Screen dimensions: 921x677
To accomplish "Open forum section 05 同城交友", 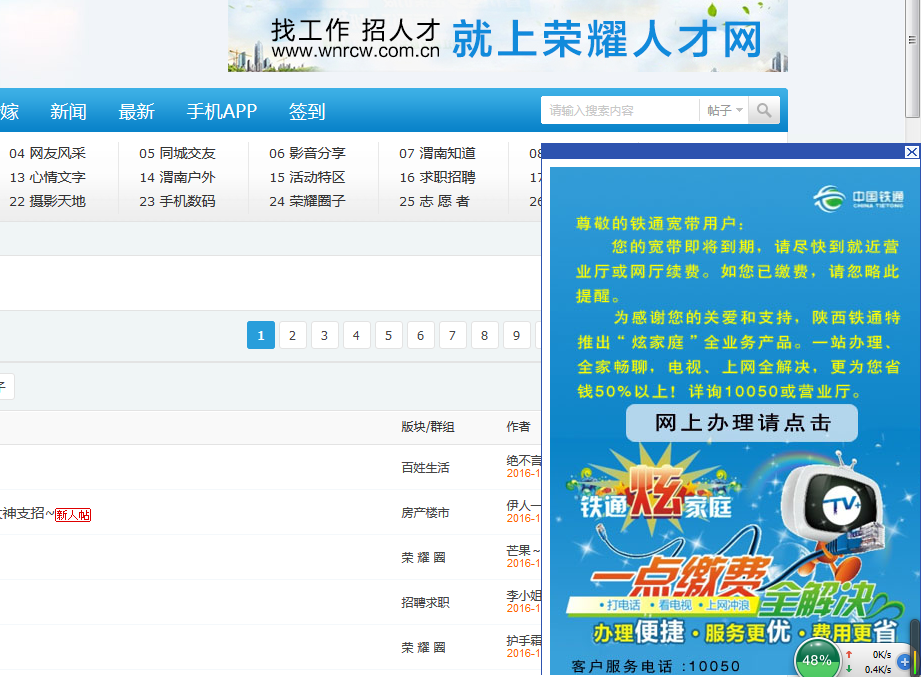I will (177, 153).
